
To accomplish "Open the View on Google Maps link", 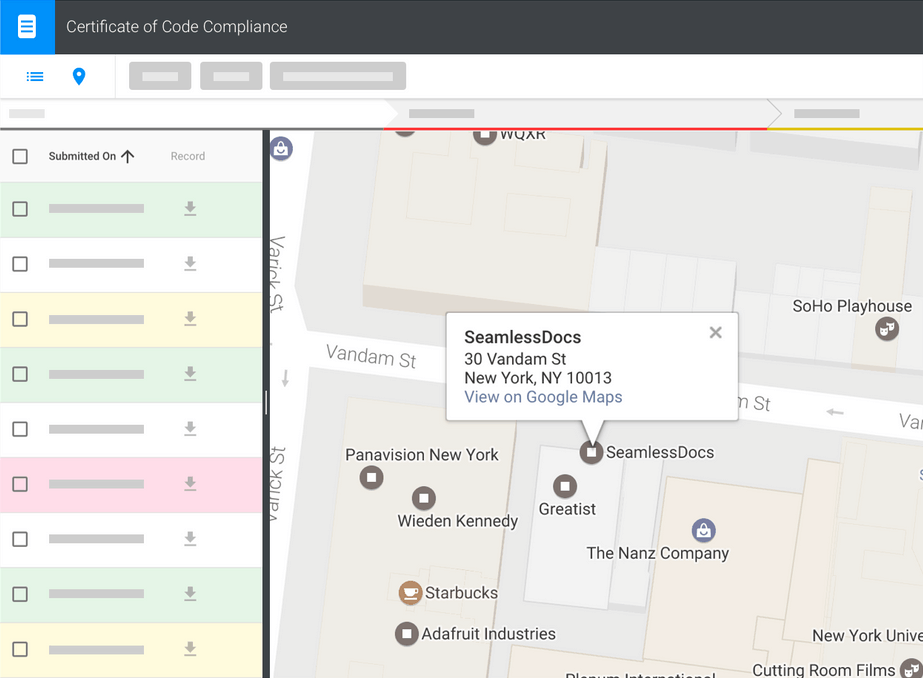I will [x=543, y=397].
